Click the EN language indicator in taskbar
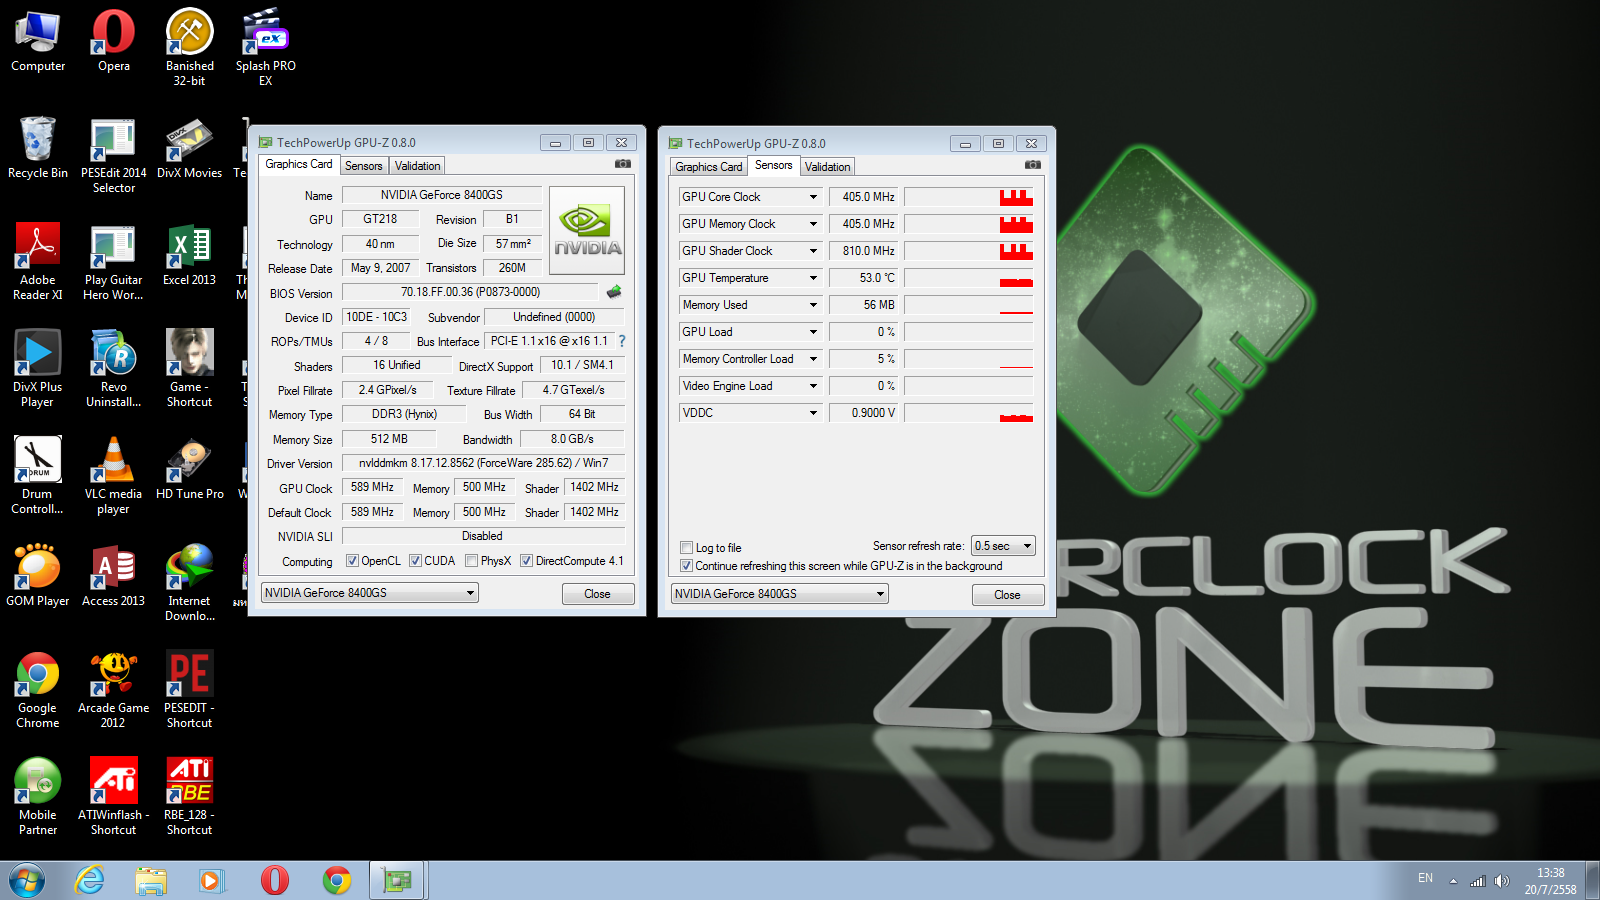The image size is (1600, 900). 1425,878
